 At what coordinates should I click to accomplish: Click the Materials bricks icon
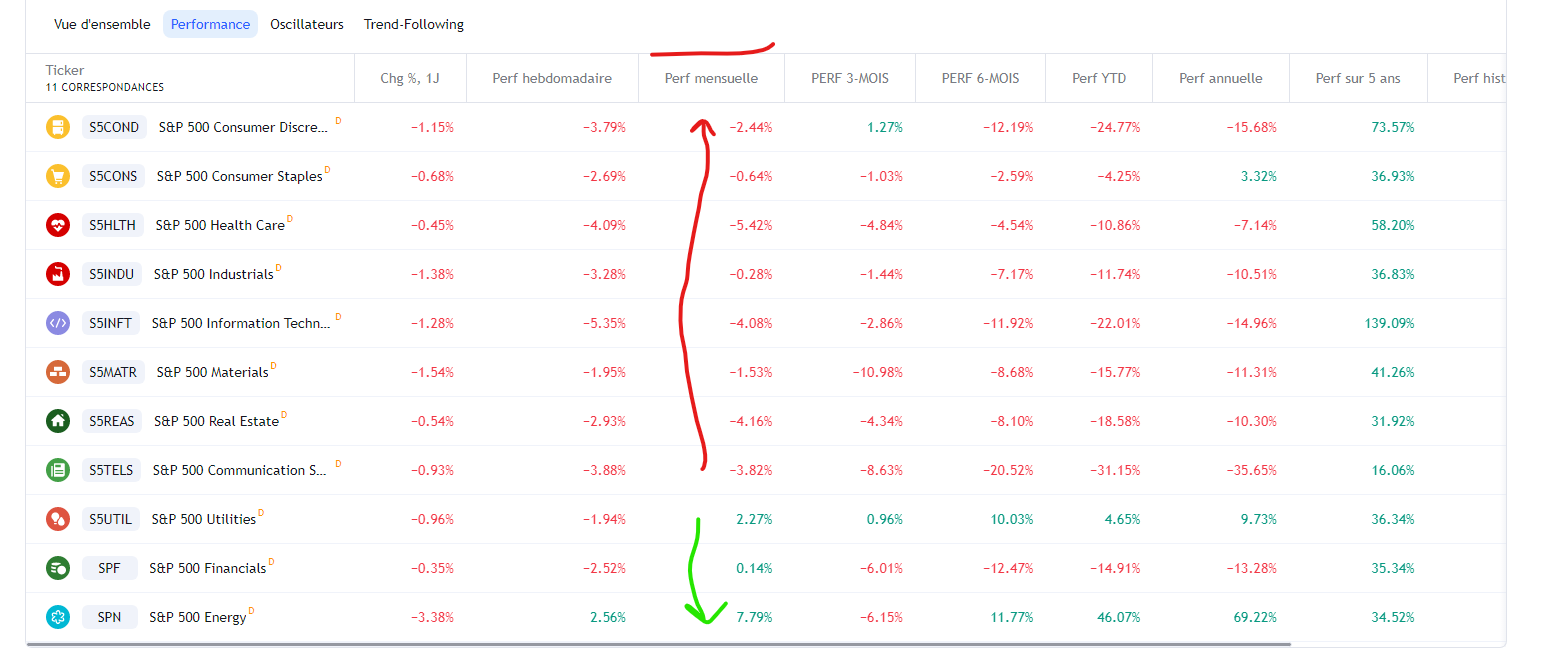point(58,372)
